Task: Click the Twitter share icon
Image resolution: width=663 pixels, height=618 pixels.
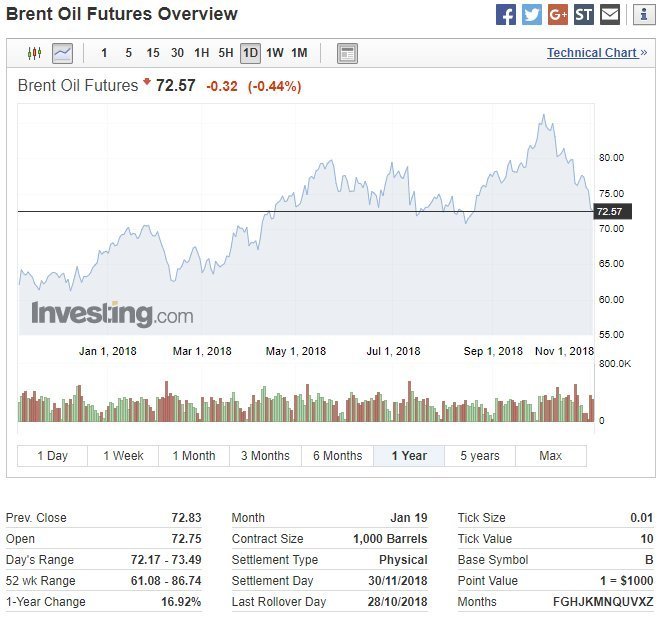Action: 532,15
